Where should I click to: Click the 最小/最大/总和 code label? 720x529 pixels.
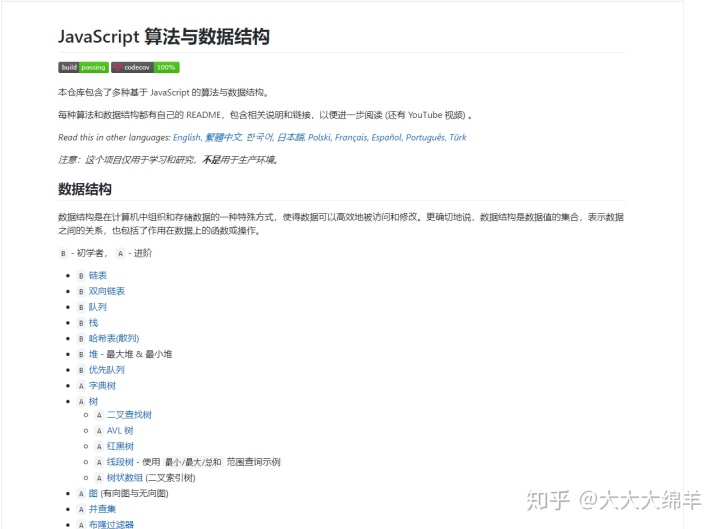click(193, 462)
